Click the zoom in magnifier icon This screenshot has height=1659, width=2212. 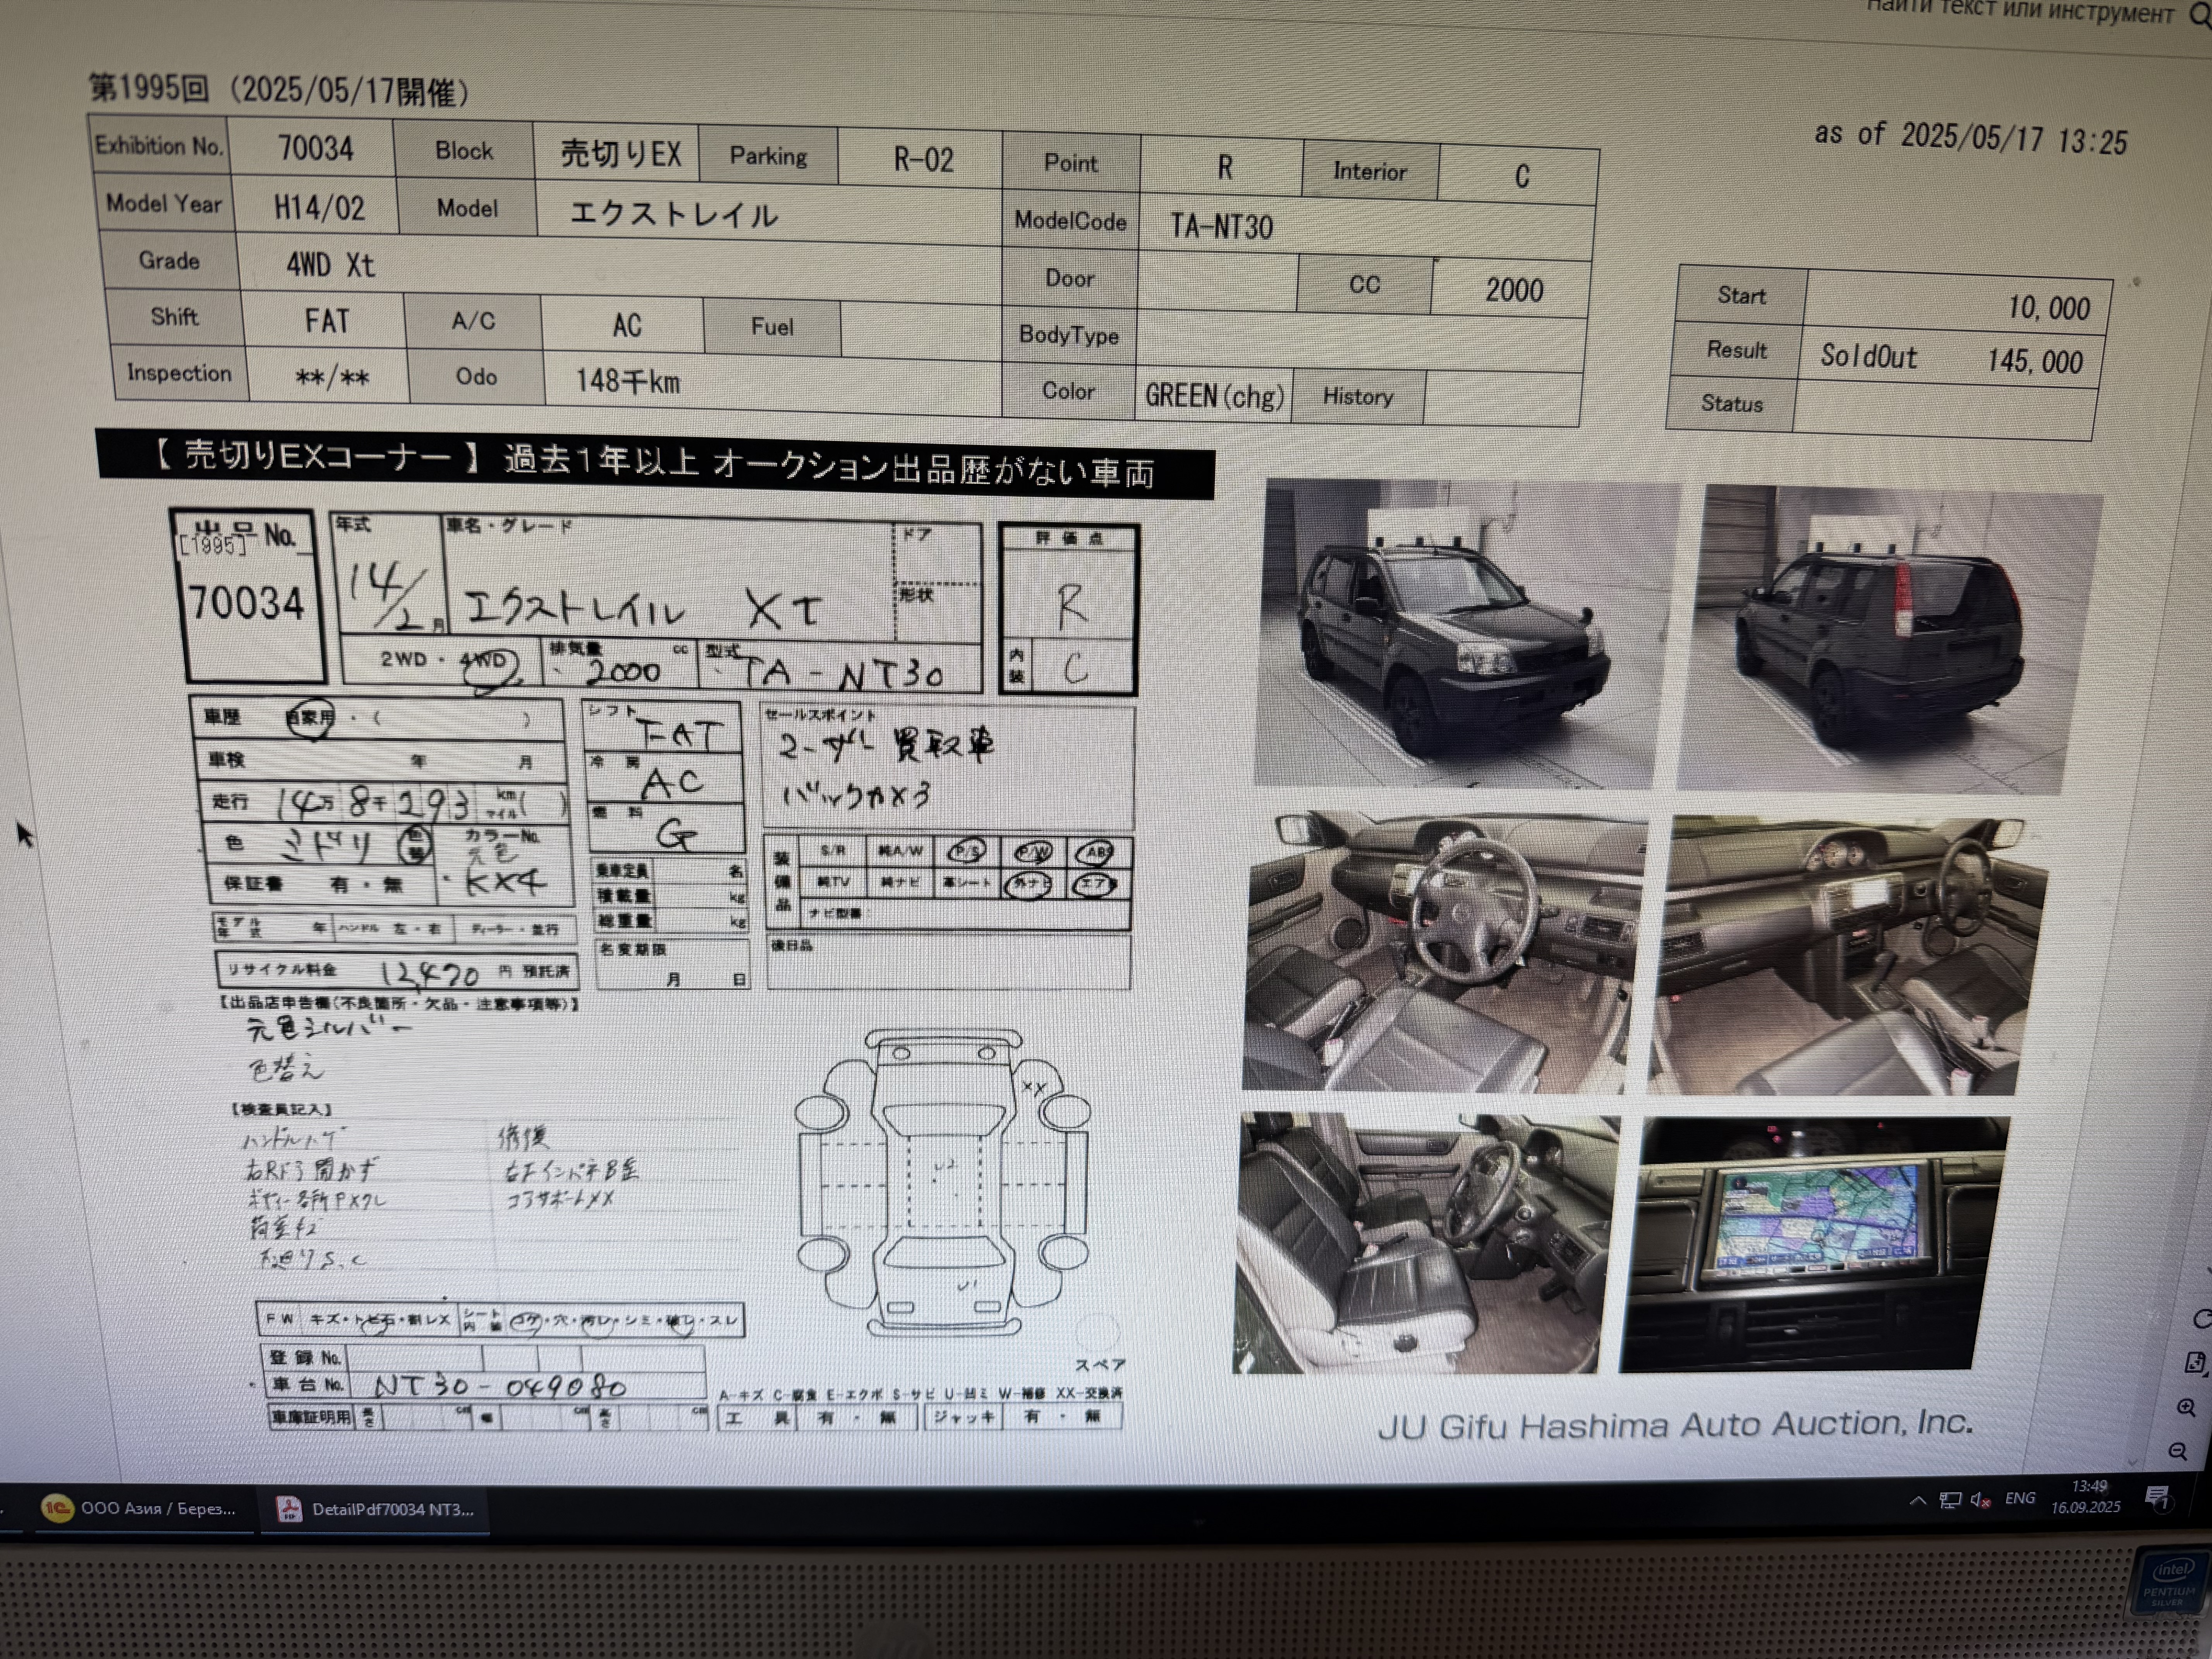tap(2186, 1407)
